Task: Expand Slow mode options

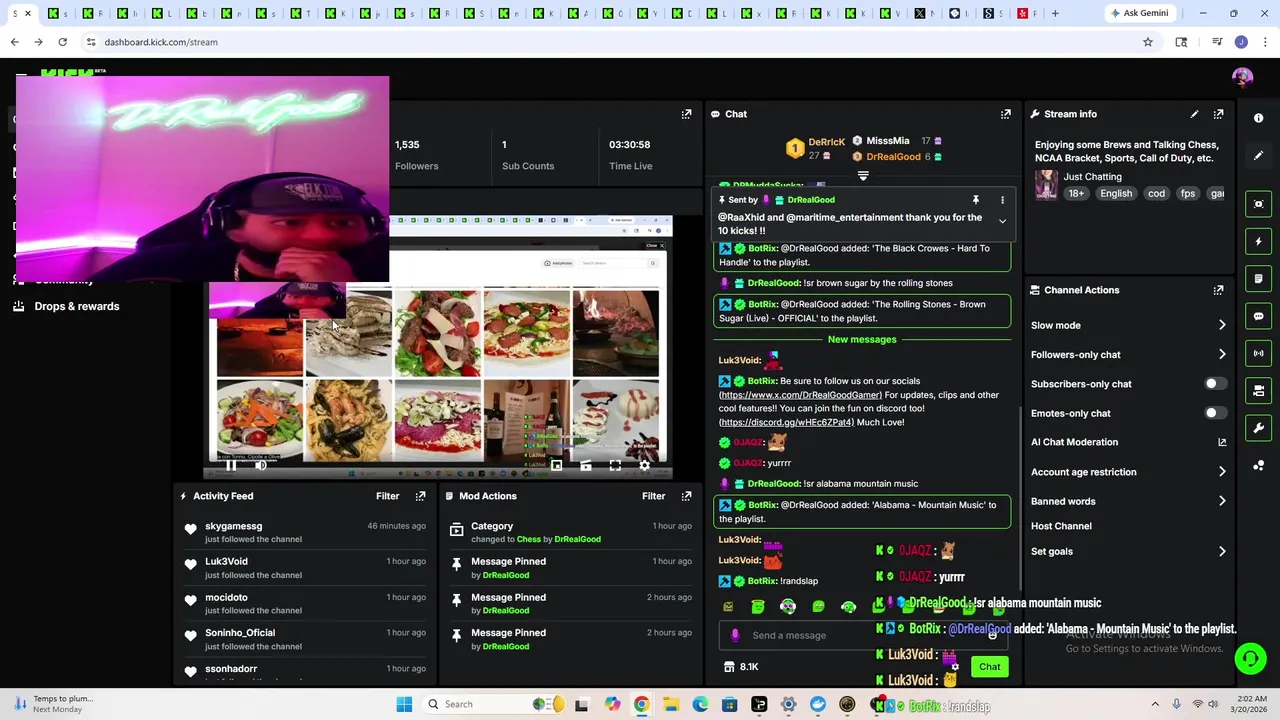Action: pos(1222,325)
